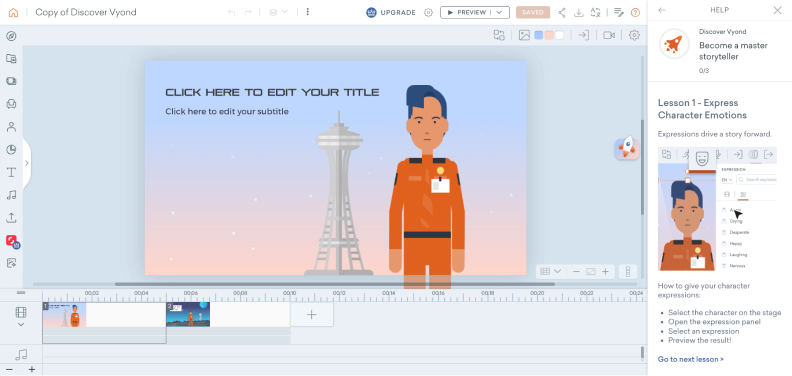The image size is (792, 376).
Task: Click the 'Become a master storyteller' lesson card
Action: click(719, 51)
